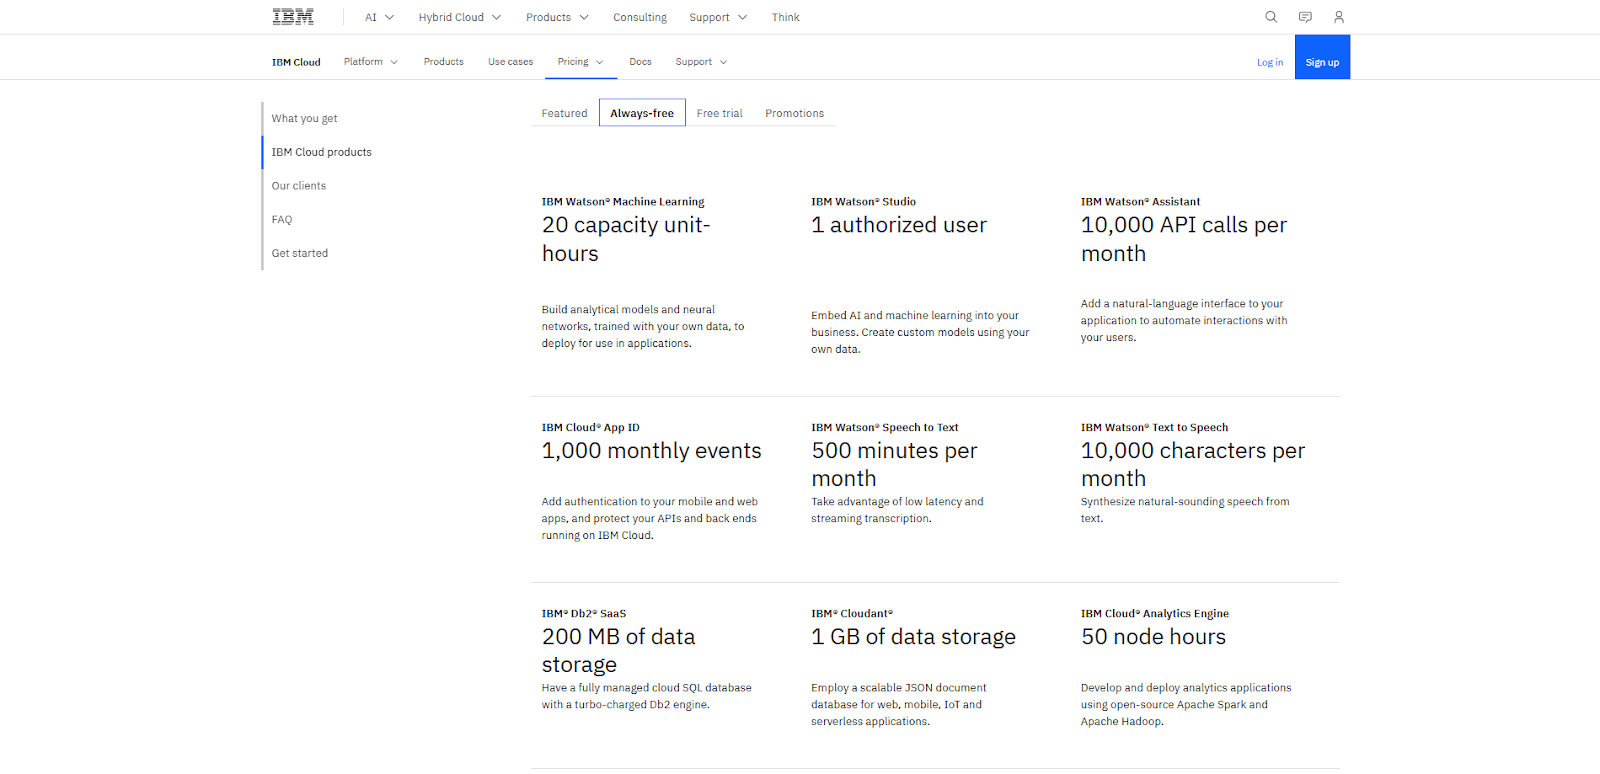The width and height of the screenshot is (1600, 774).
Task: Open the Think menu item
Action: tap(785, 17)
